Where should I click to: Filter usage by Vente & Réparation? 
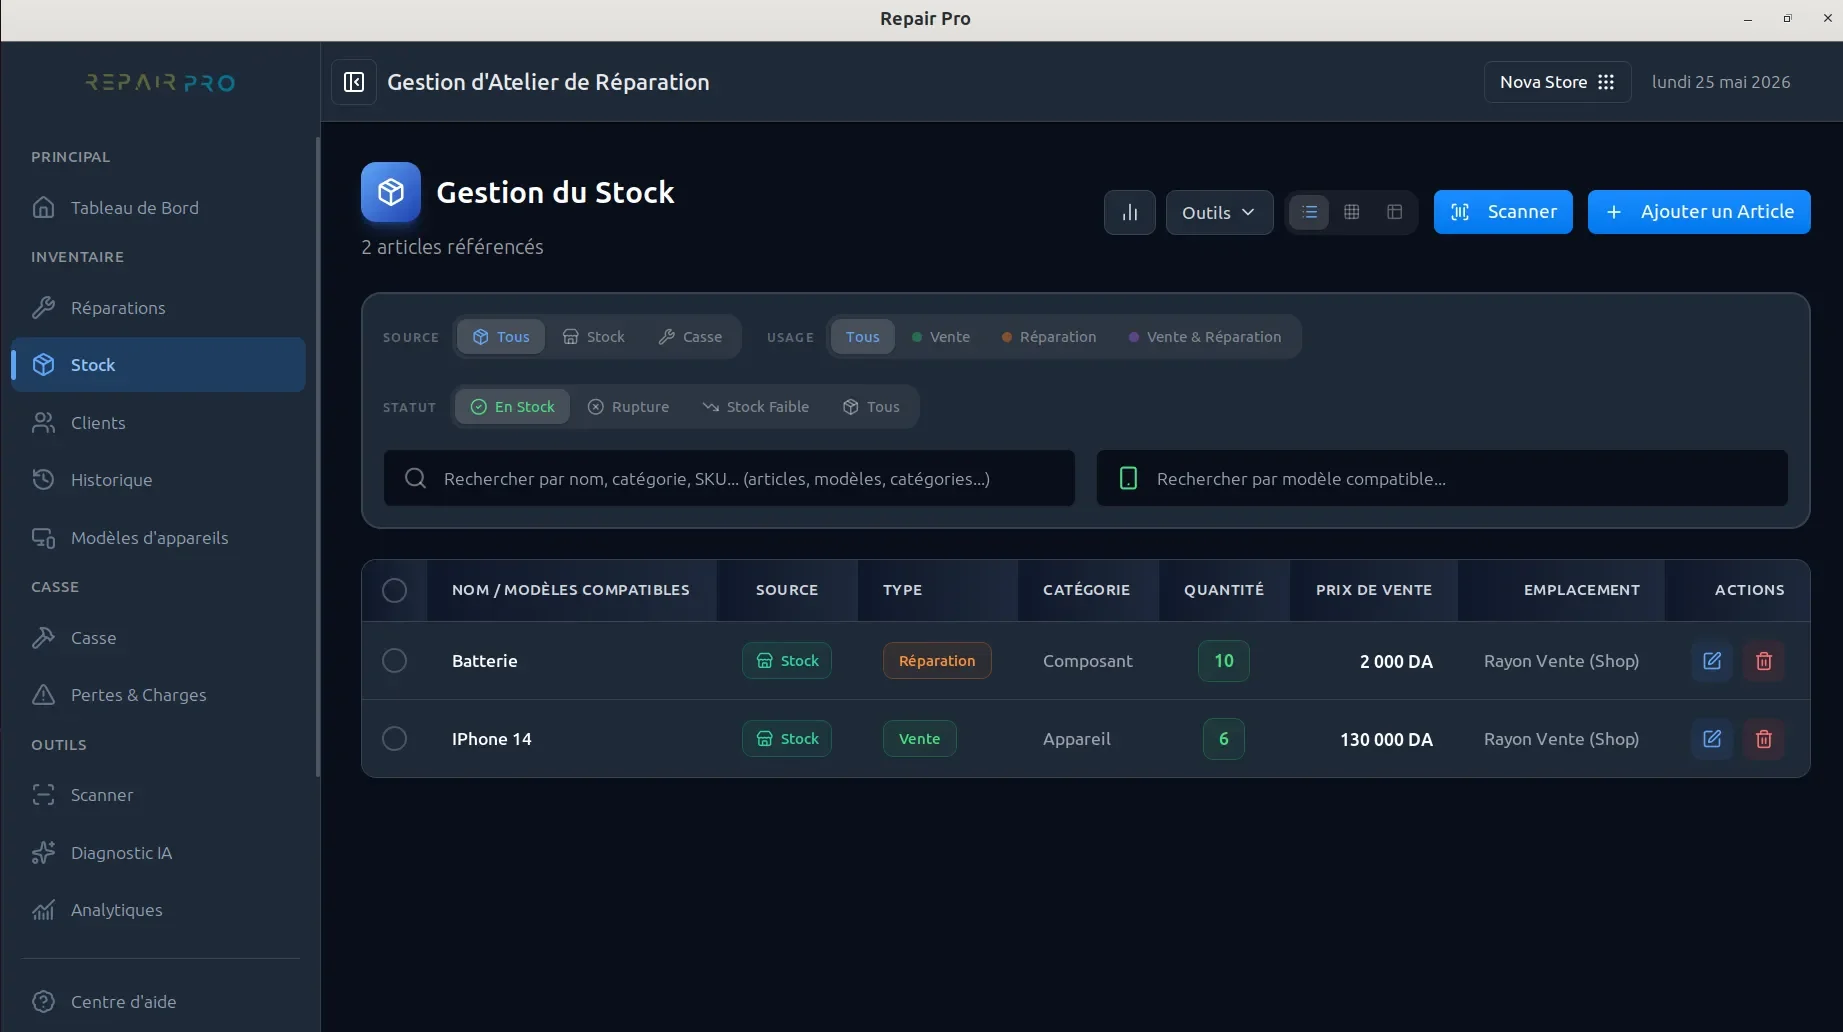click(1205, 337)
